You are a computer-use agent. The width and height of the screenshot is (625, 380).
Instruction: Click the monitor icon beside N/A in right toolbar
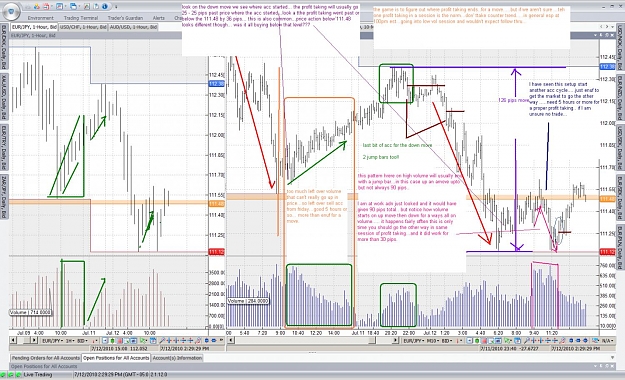595,341
